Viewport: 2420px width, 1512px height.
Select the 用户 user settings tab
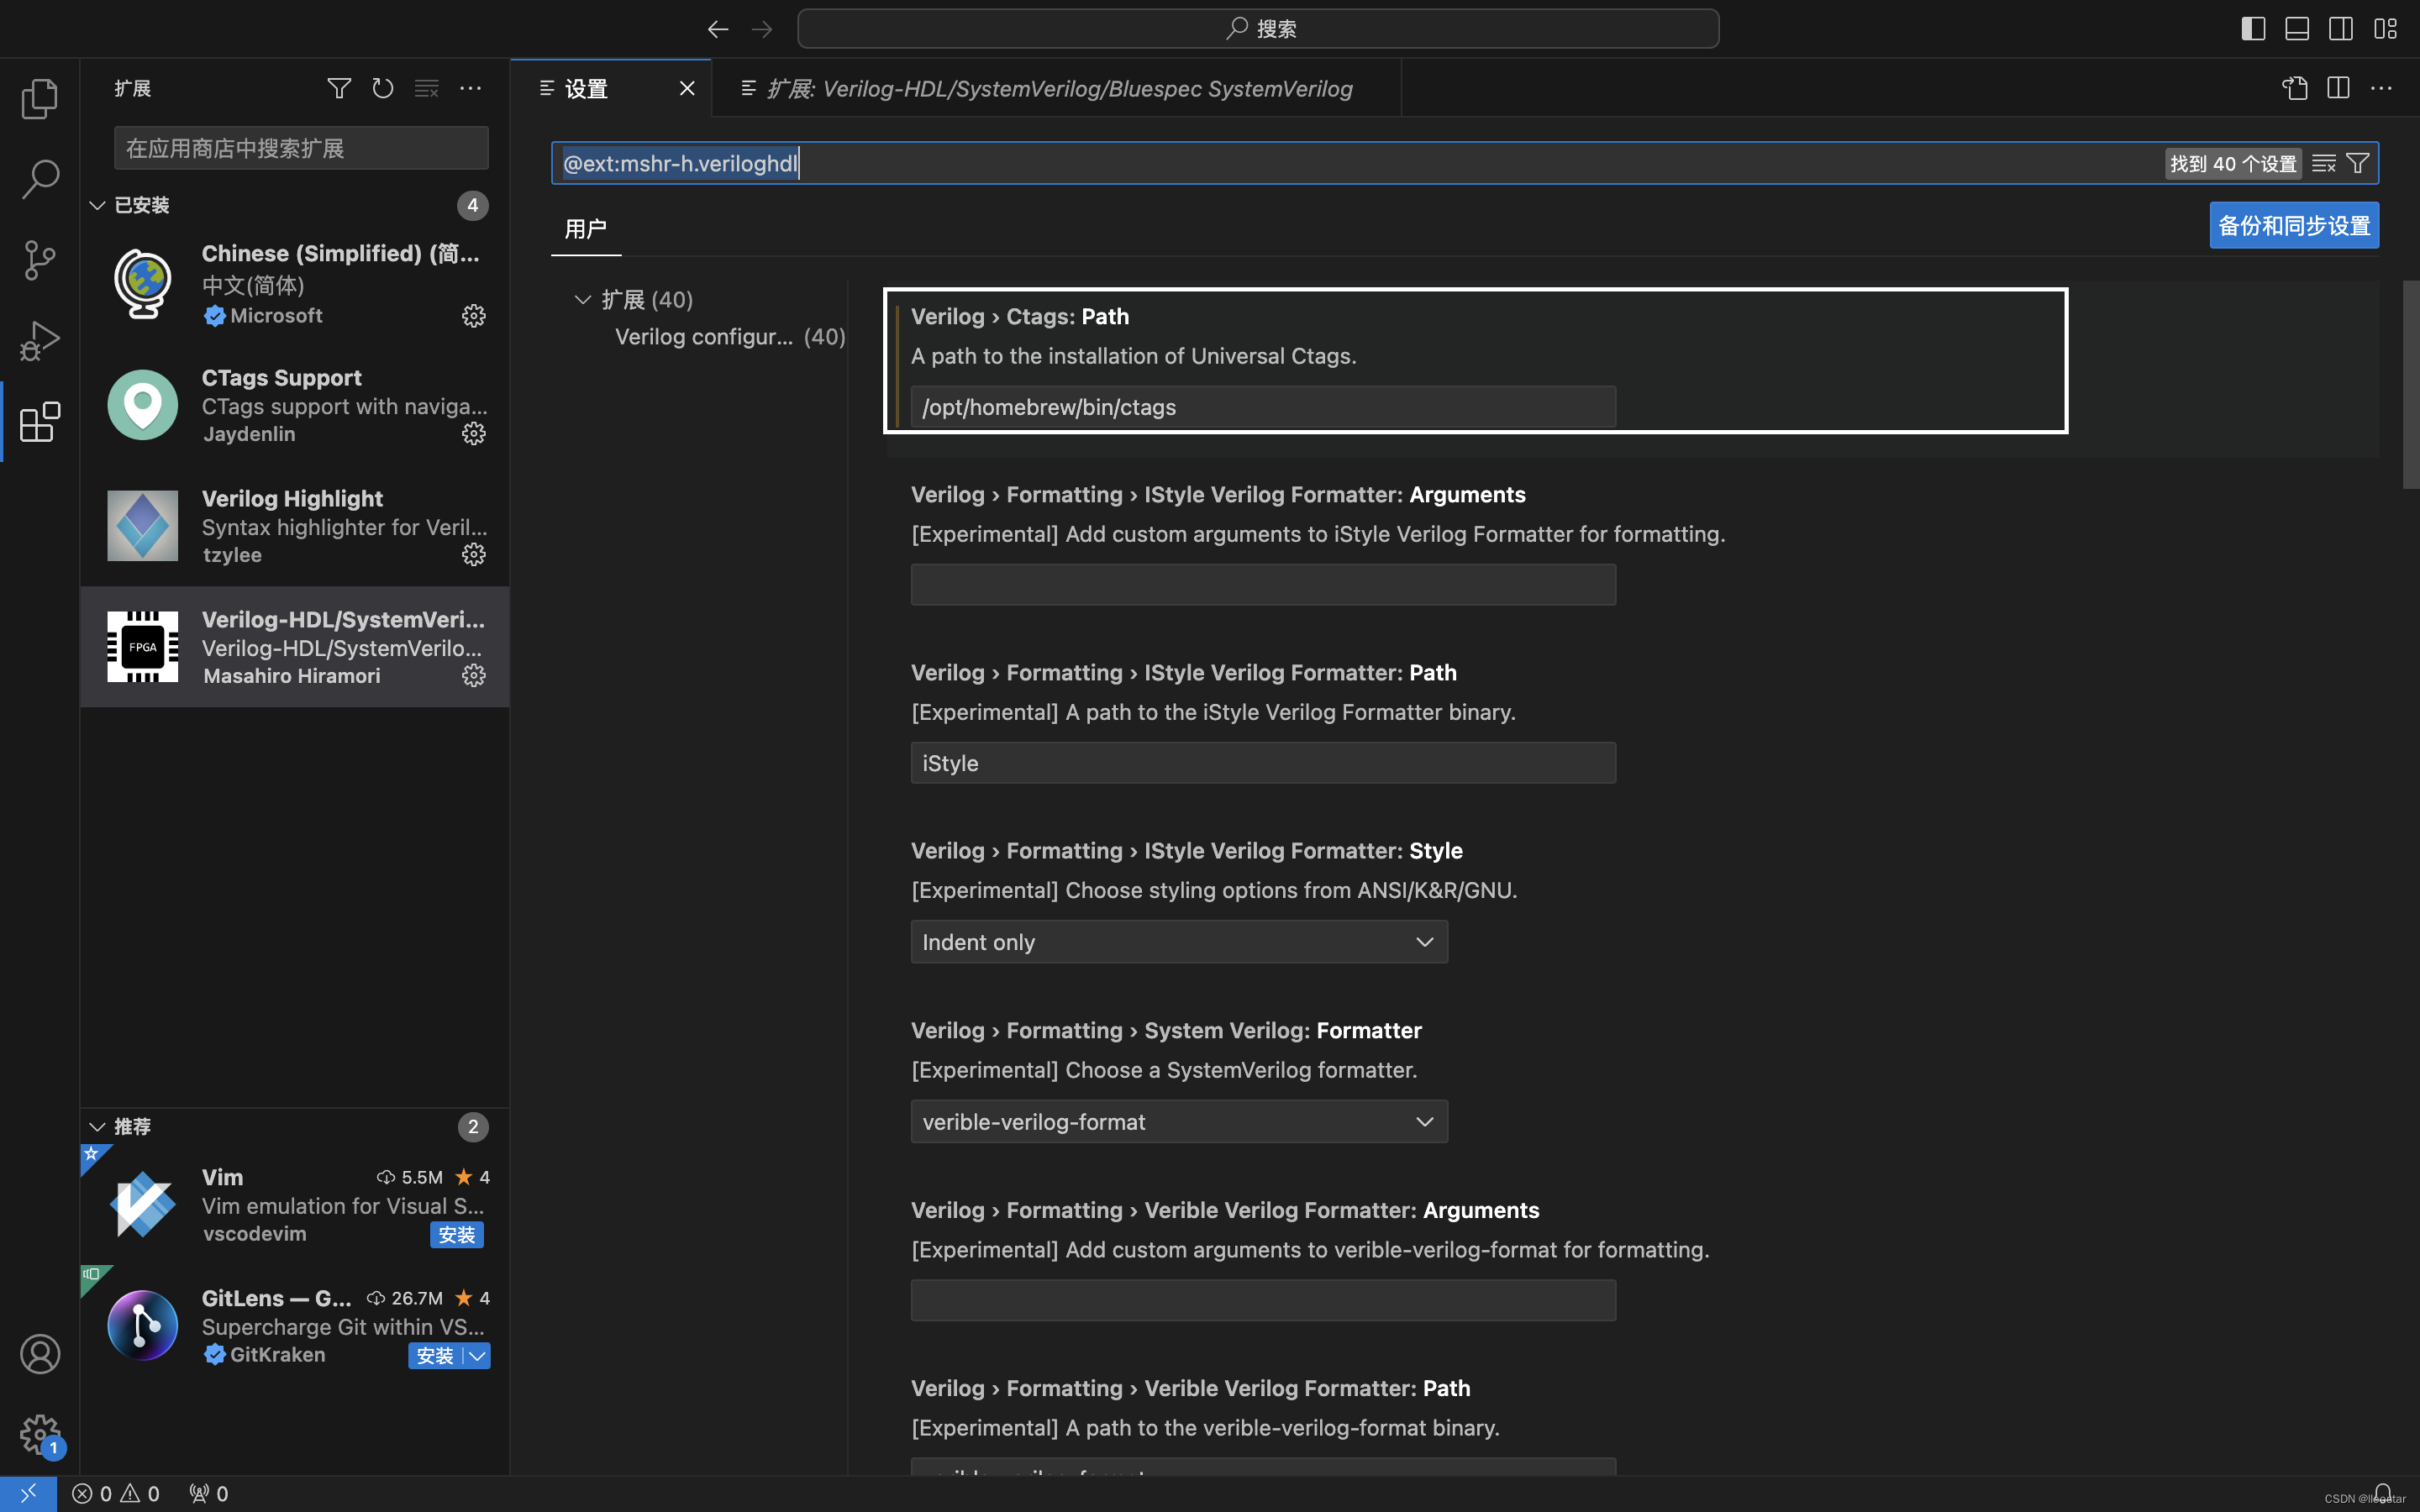pyautogui.click(x=586, y=228)
